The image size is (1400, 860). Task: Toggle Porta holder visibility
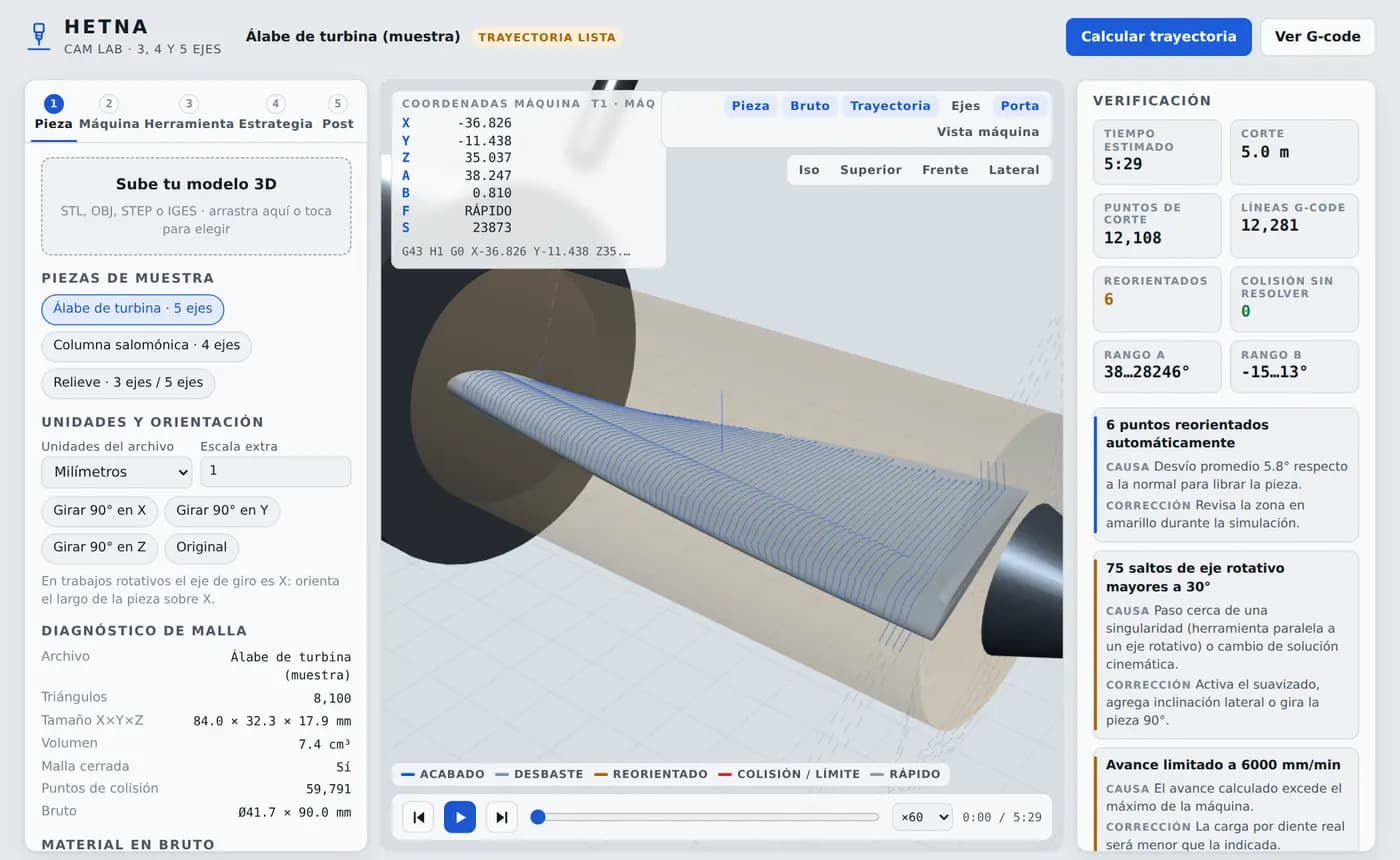pyautogui.click(x=1020, y=106)
